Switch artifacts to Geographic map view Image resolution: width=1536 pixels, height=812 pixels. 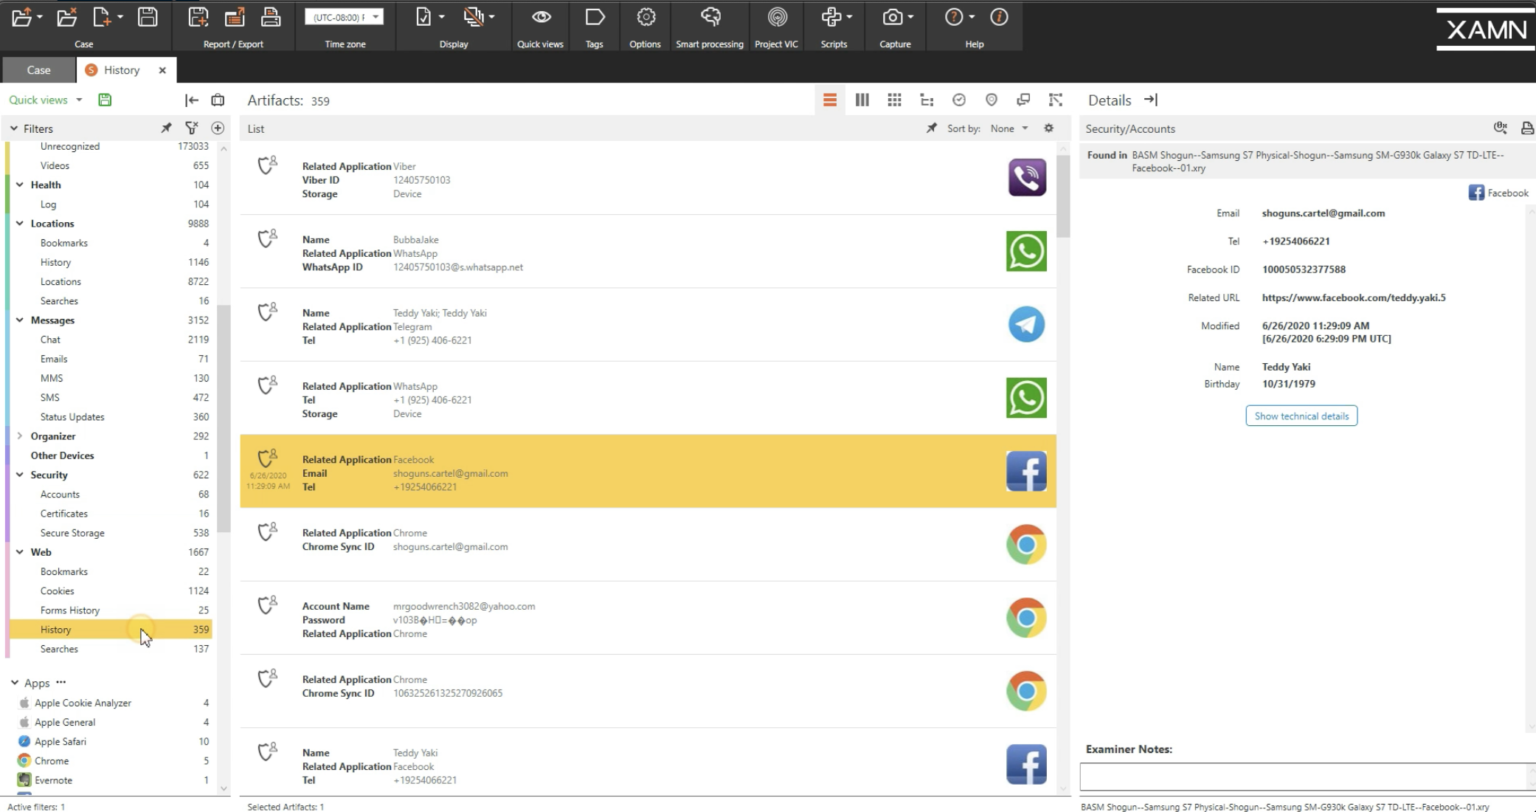pyautogui.click(x=991, y=99)
